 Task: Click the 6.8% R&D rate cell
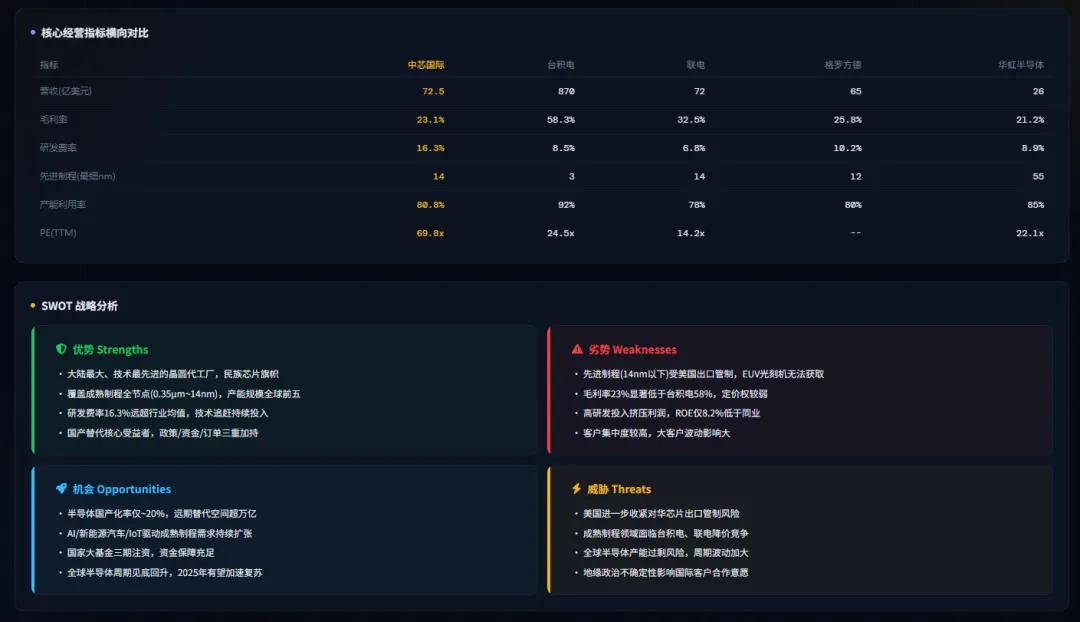[x=694, y=147]
